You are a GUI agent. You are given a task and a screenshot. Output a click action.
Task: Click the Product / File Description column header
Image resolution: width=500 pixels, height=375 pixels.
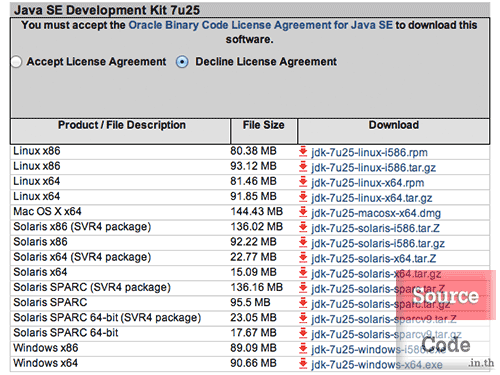122,125
